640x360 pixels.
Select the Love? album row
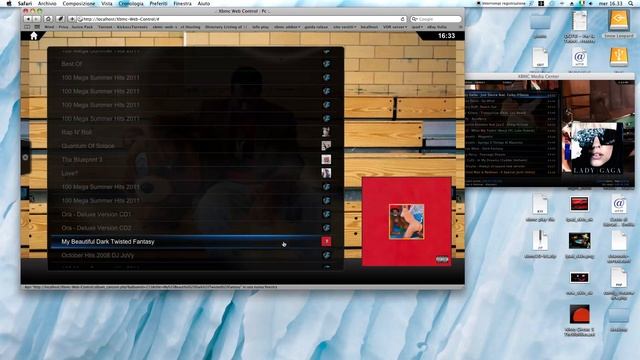196,173
